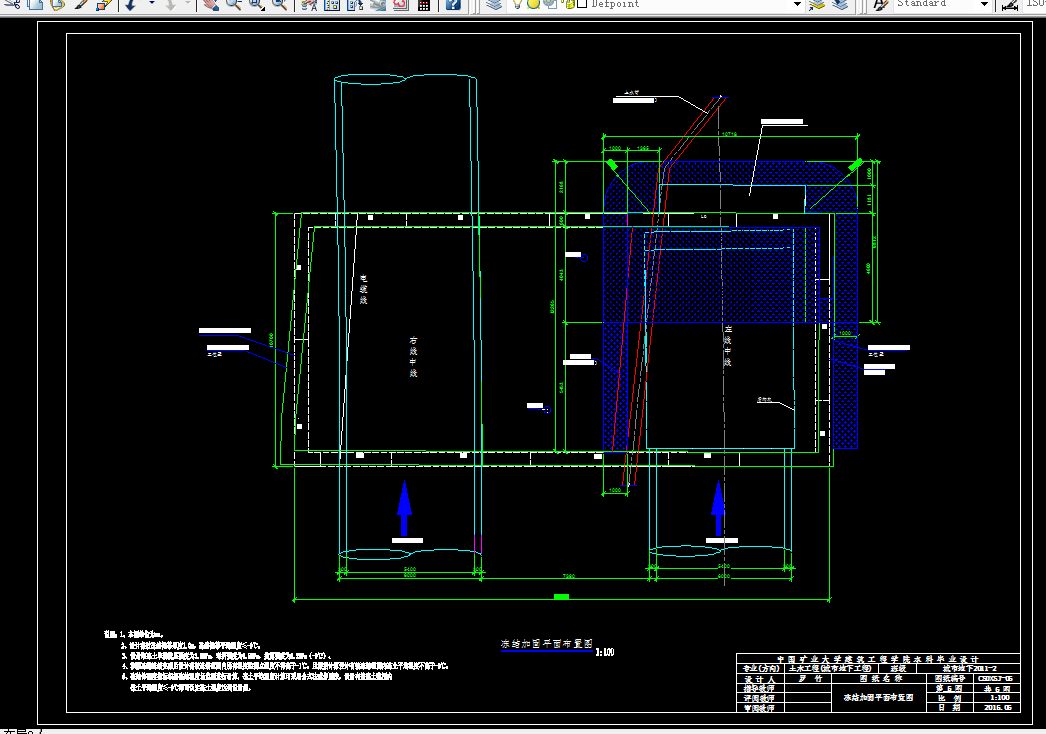Select the 图纸编号 label cell

point(950,679)
